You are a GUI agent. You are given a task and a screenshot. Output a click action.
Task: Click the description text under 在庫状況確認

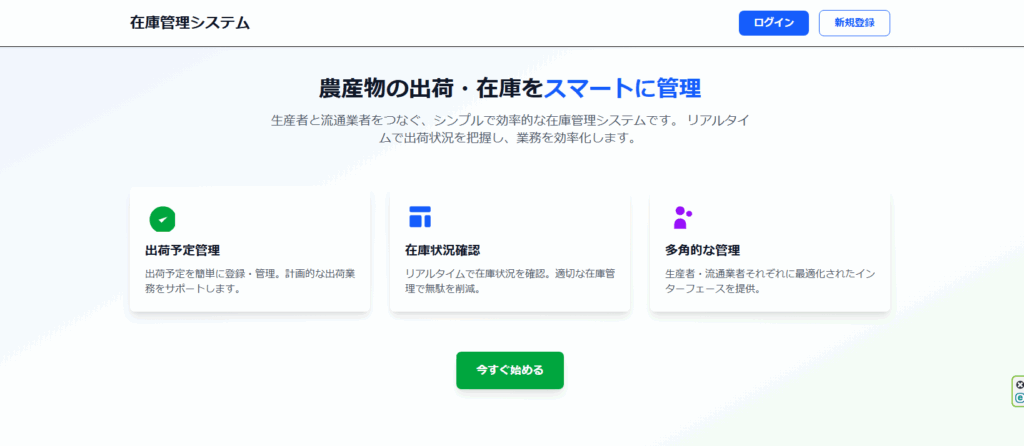click(509, 281)
